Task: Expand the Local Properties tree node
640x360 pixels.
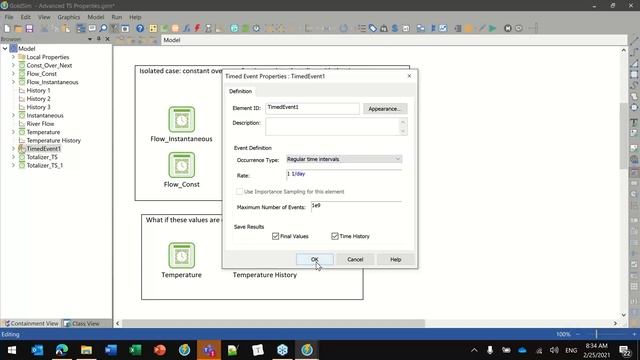Action: (x=13, y=57)
